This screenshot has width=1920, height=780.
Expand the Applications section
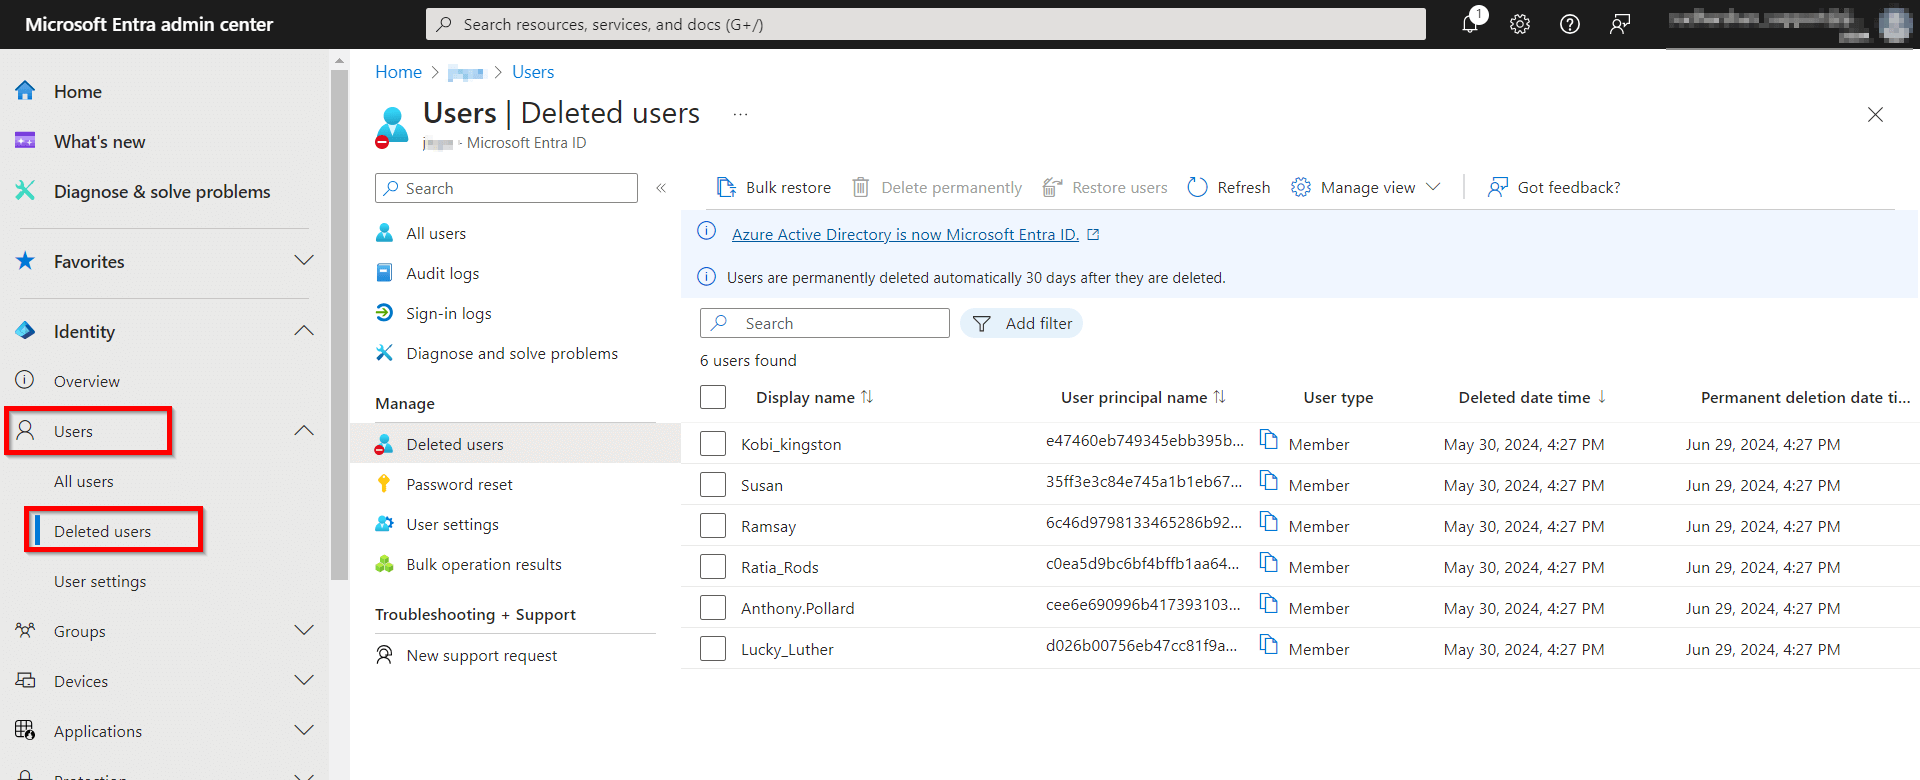click(304, 730)
